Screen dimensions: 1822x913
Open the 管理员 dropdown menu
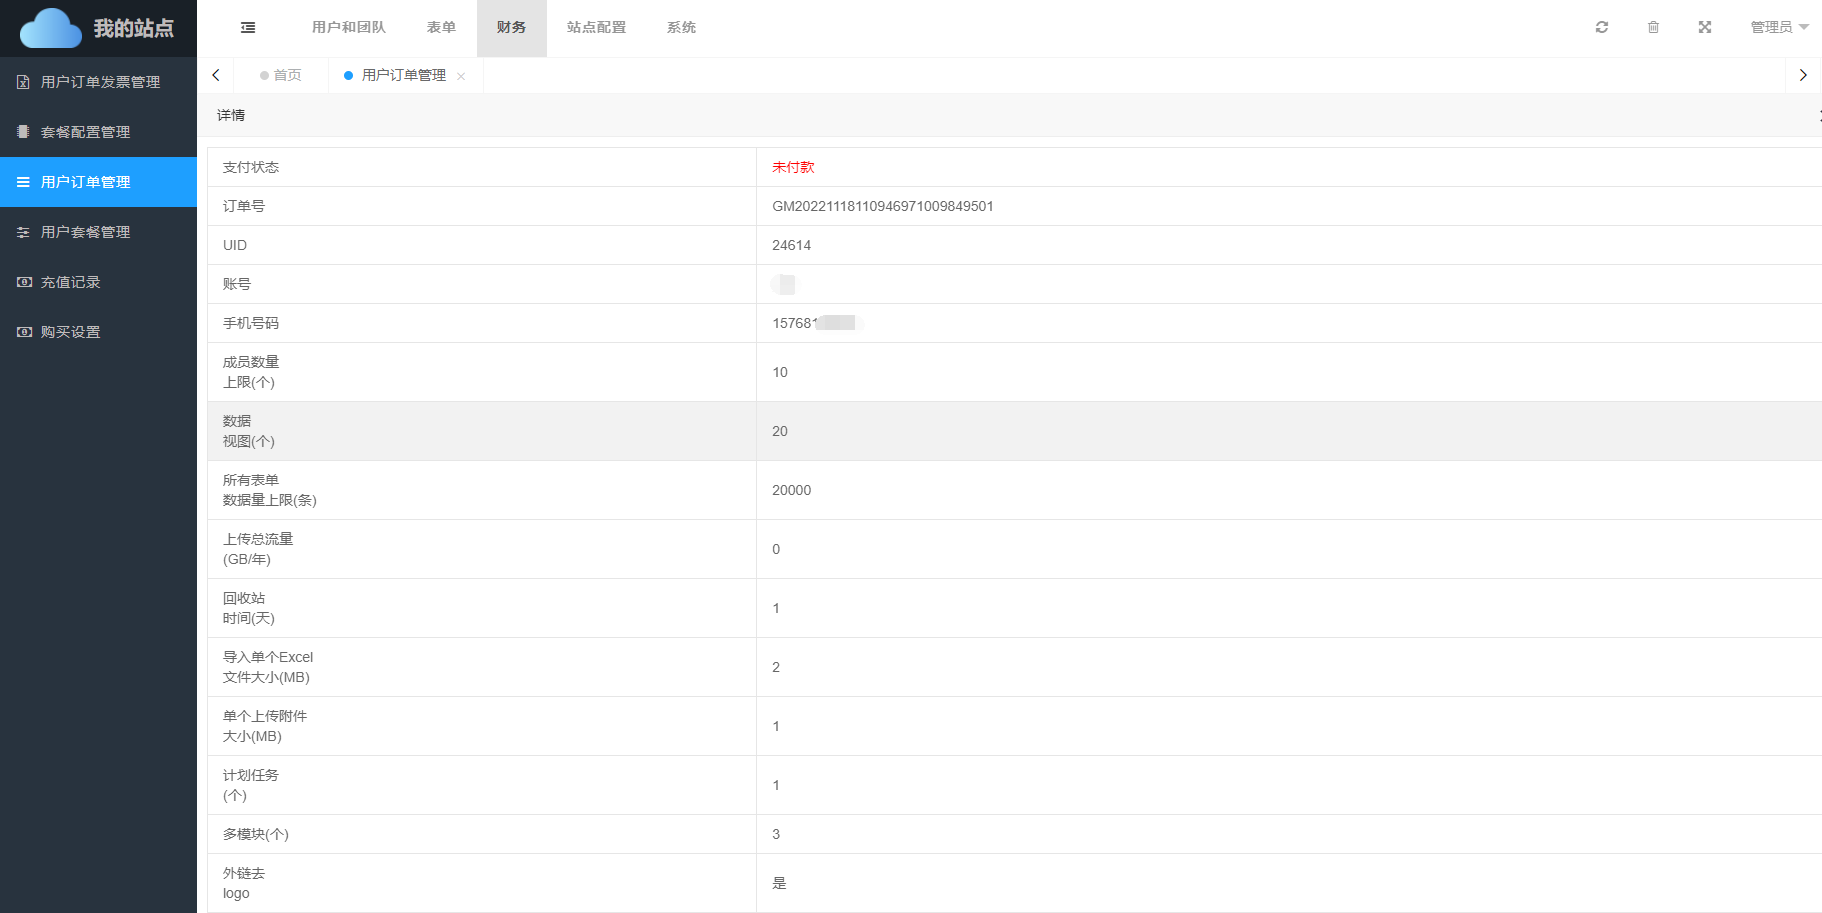[1779, 28]
